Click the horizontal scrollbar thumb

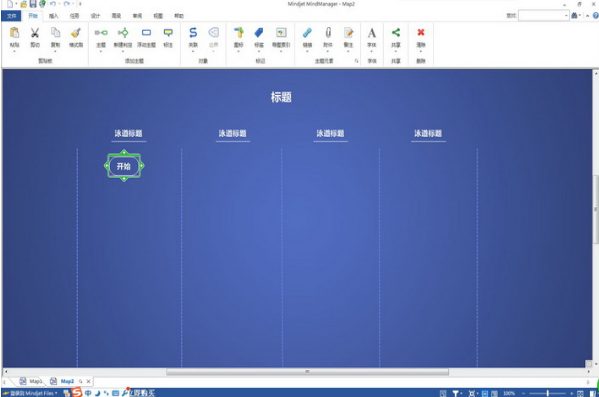click(x=307, y=371)
